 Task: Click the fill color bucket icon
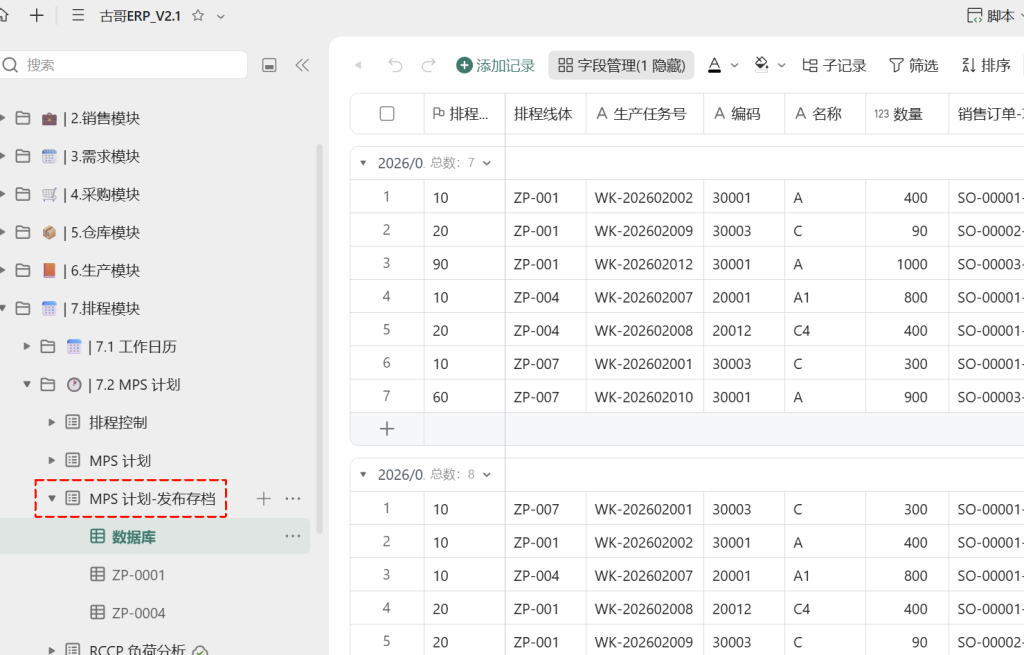761,65
